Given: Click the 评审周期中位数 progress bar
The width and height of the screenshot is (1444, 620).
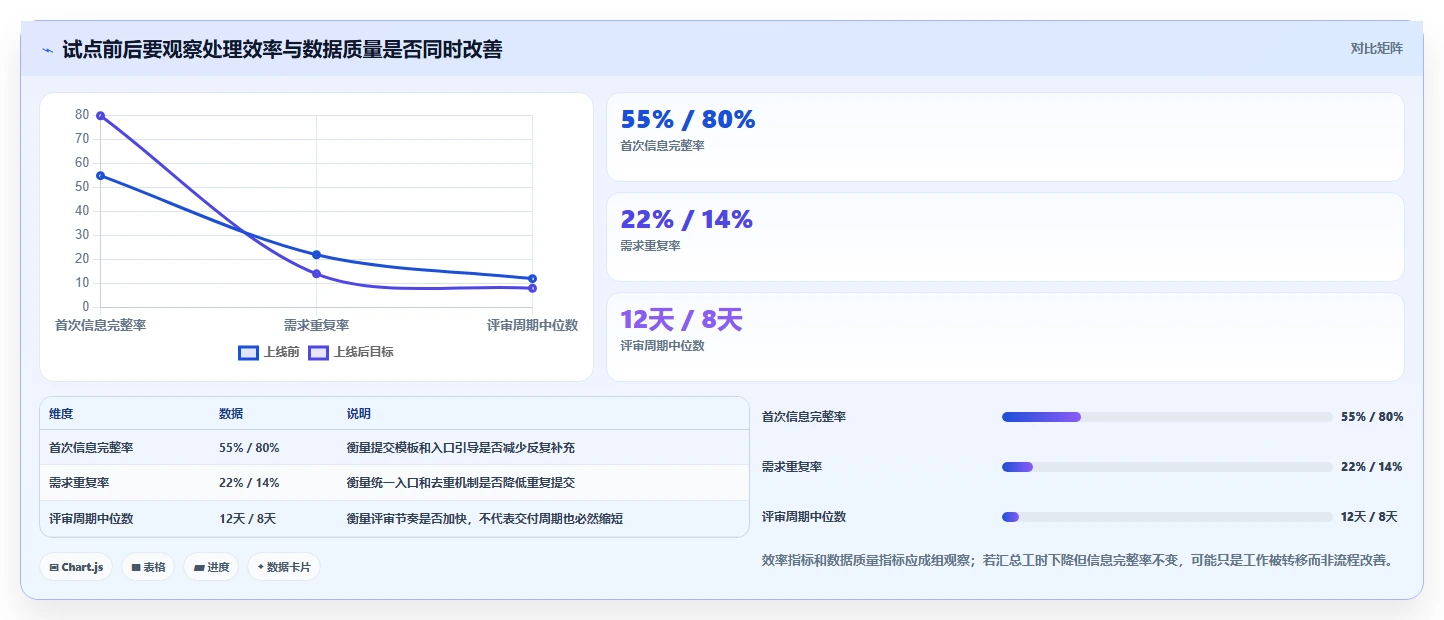Looking at the screenshot, I should pyautogui.click(x=1167, y=517).
